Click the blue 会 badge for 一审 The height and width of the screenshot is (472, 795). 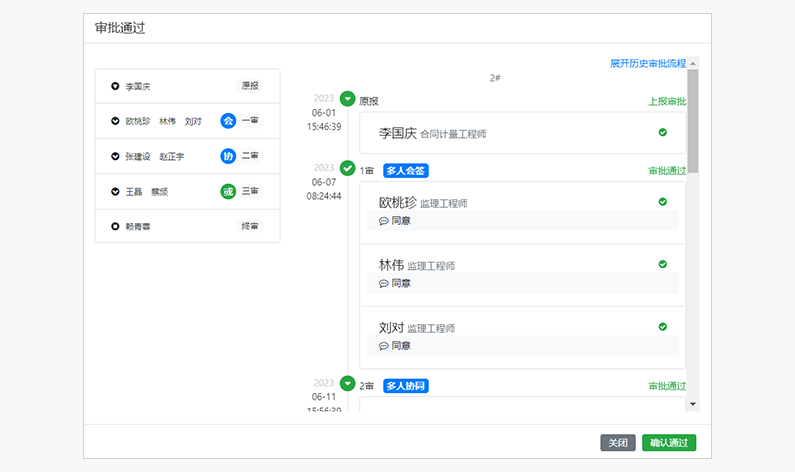coord(228,121)
